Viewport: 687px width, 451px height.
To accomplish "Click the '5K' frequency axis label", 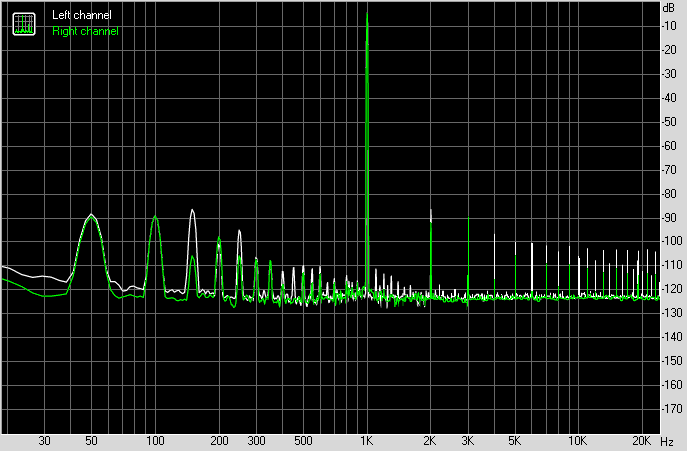I will tap(514, 441).
